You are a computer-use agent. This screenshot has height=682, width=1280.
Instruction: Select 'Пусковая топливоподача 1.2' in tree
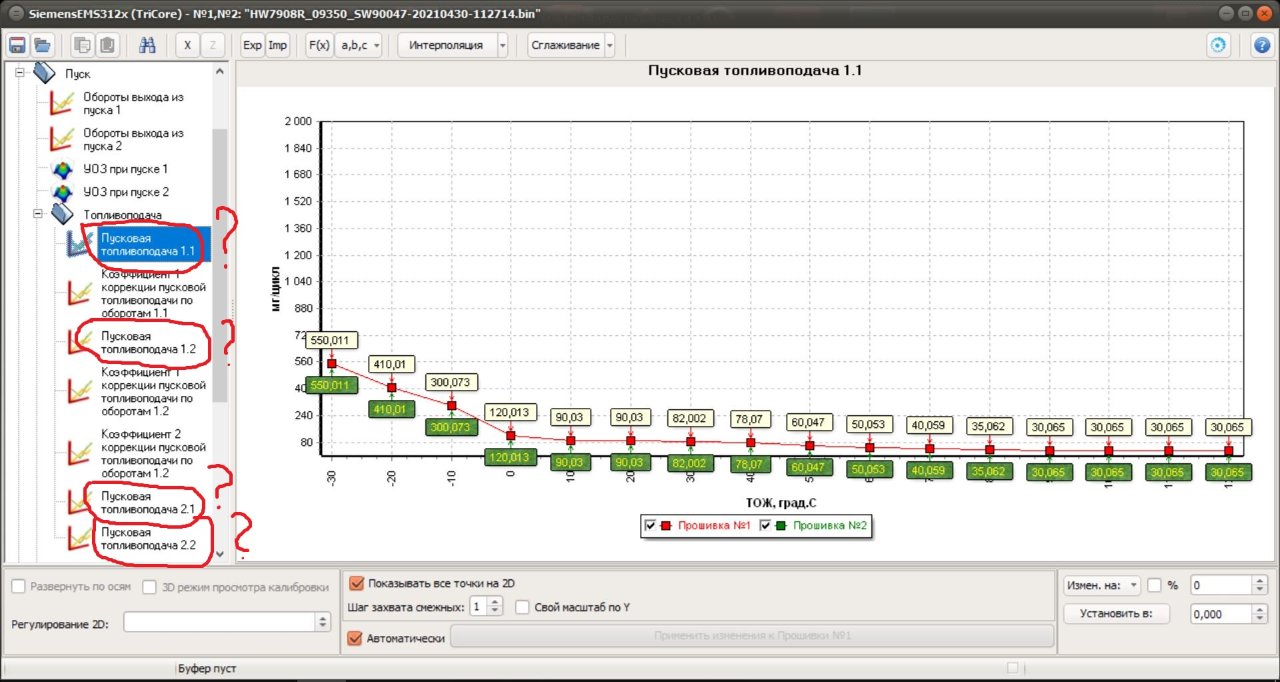[x=140, y=342]
